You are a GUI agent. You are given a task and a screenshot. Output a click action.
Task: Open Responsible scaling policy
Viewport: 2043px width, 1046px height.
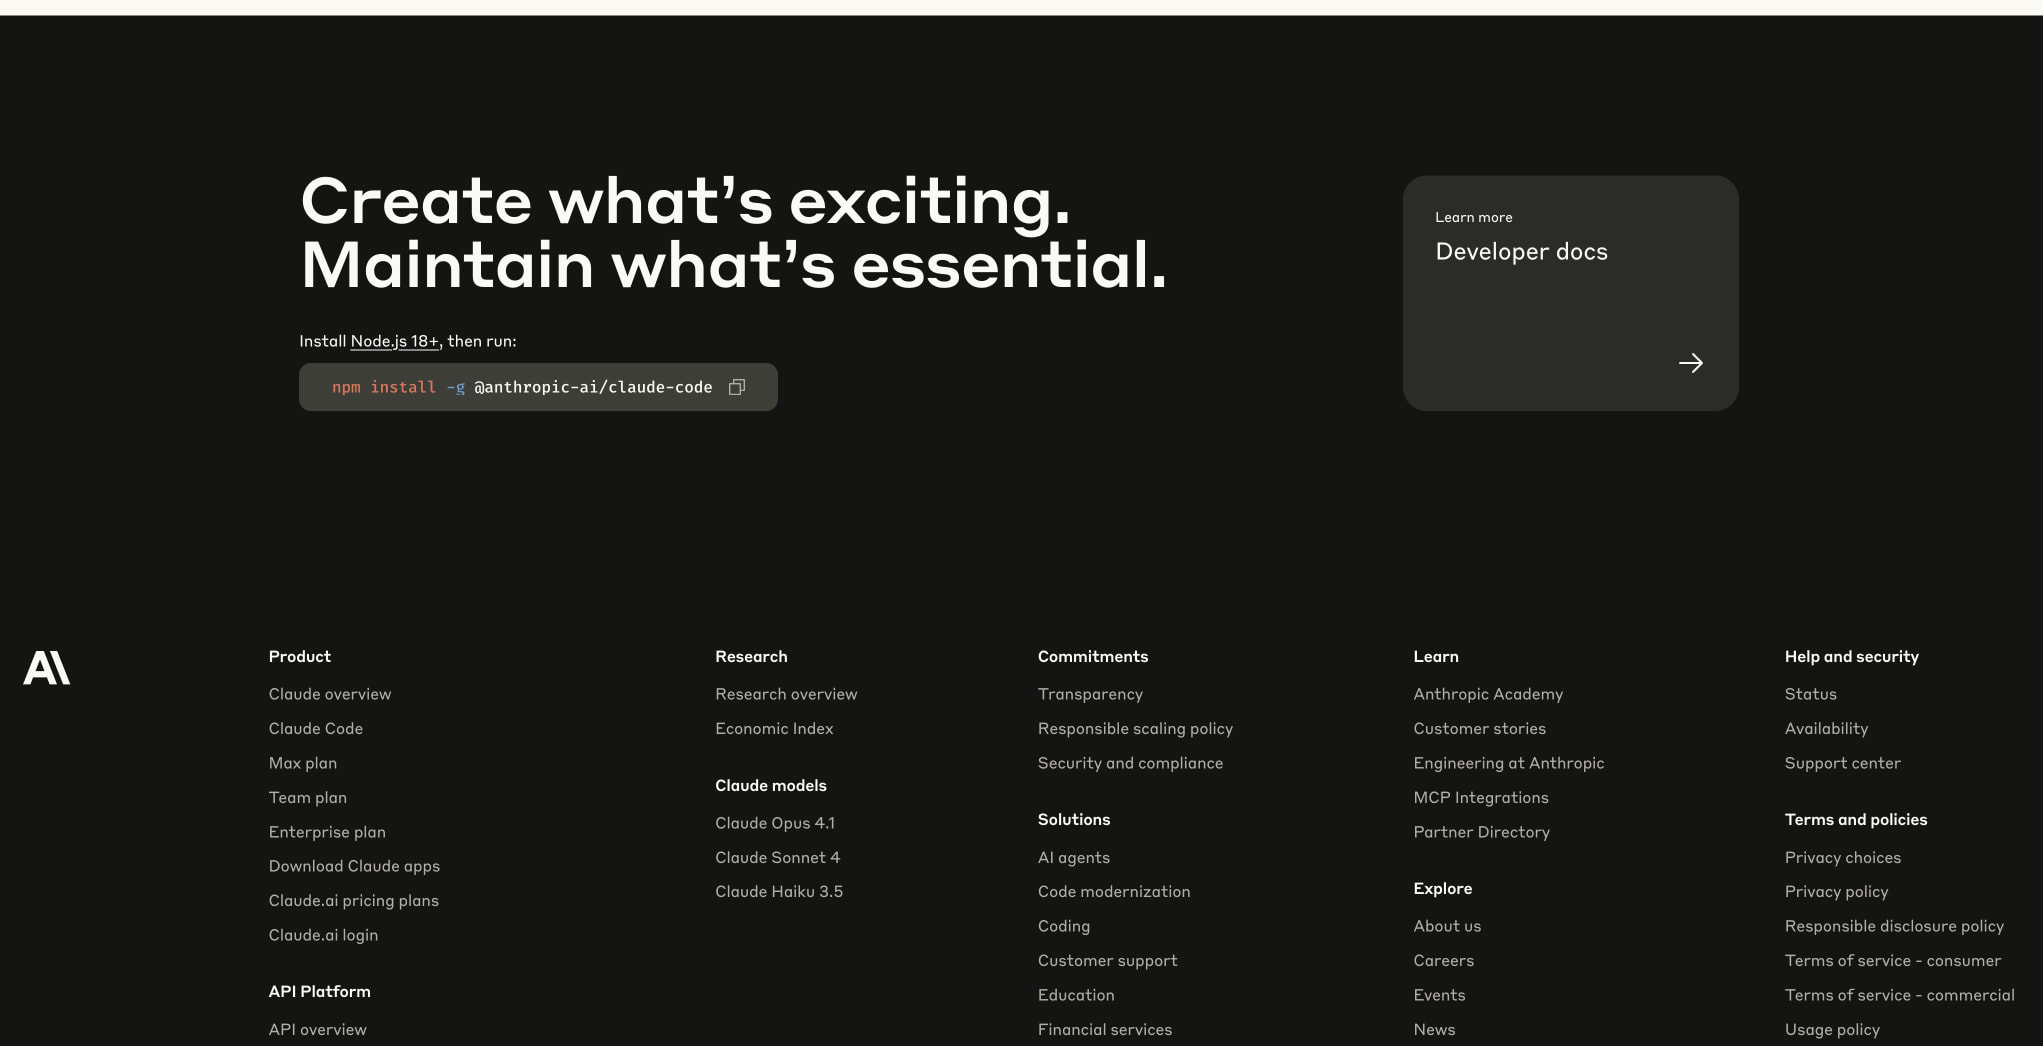(x=1135, y=728)
